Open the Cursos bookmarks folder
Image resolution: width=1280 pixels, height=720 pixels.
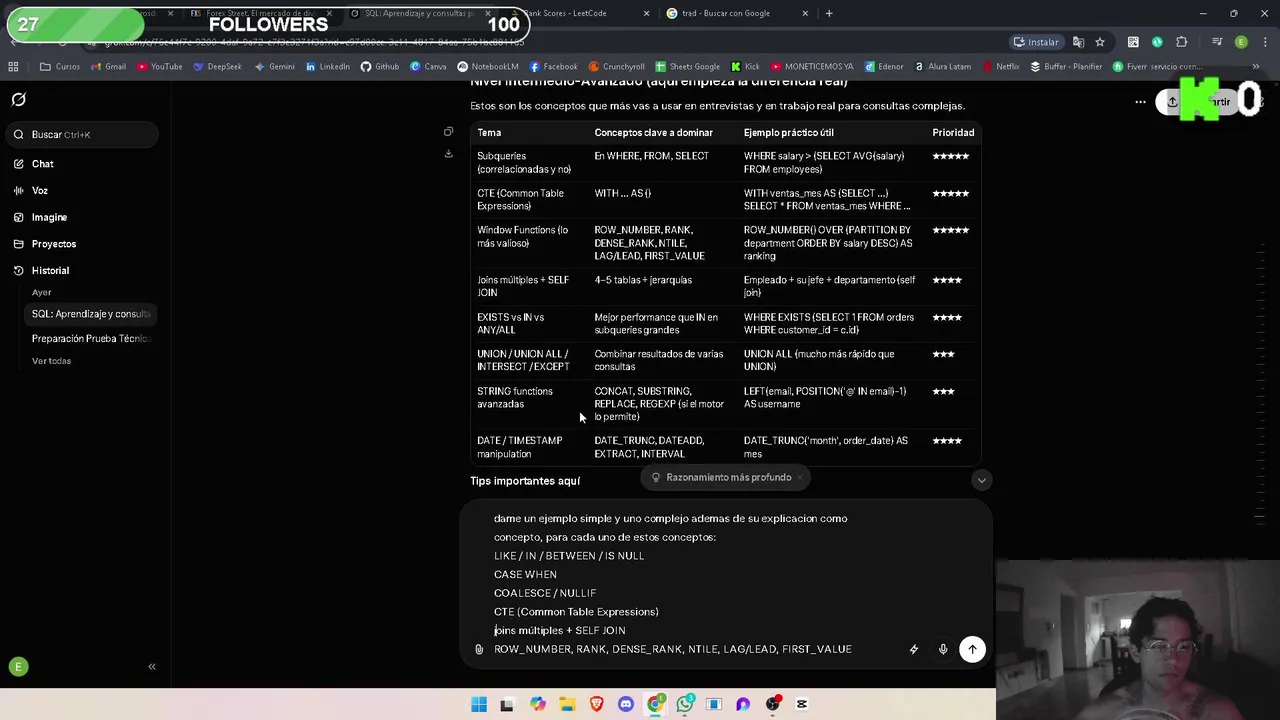point(60,67)
